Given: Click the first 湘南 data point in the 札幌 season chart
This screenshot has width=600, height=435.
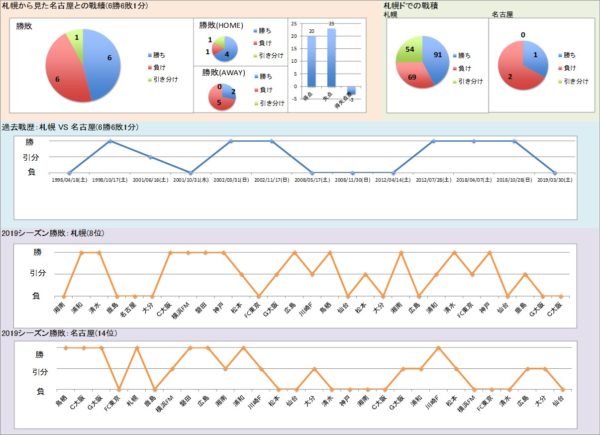Looking at the screenshot, I should click(x=64, y=296).
